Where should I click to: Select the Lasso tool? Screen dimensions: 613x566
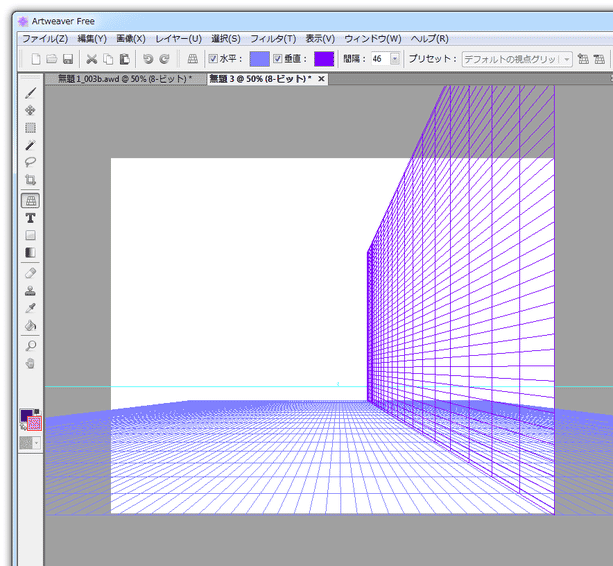[30, 162]
